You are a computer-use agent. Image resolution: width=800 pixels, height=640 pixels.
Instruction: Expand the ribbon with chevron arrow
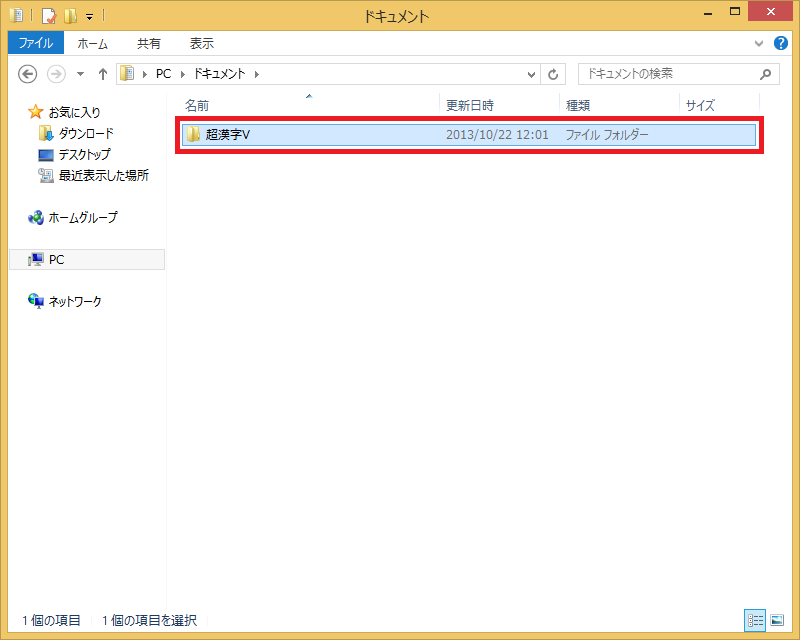759,44
